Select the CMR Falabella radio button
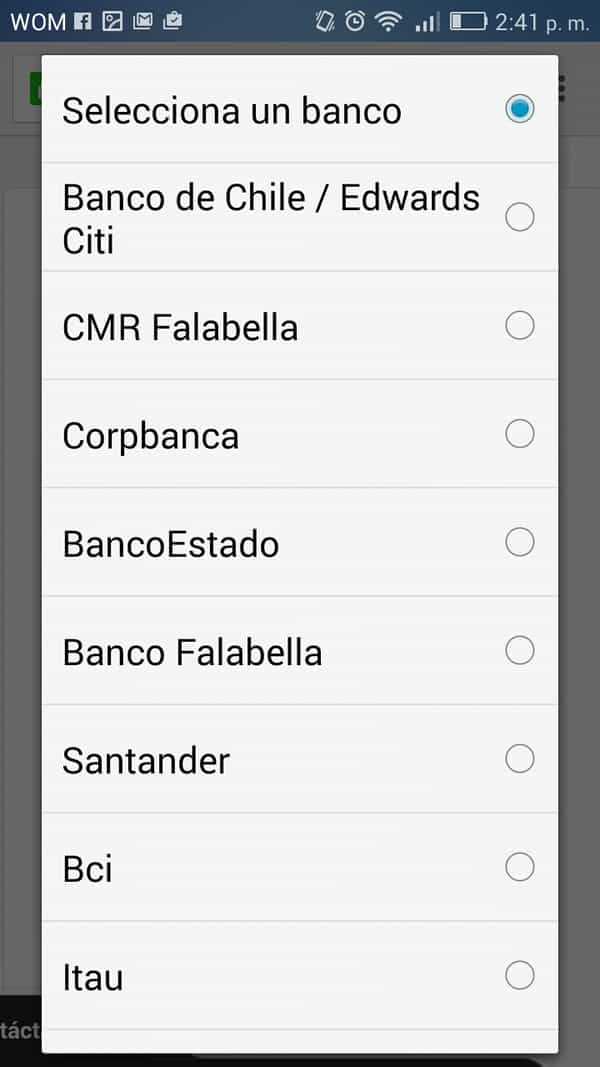 519,326
